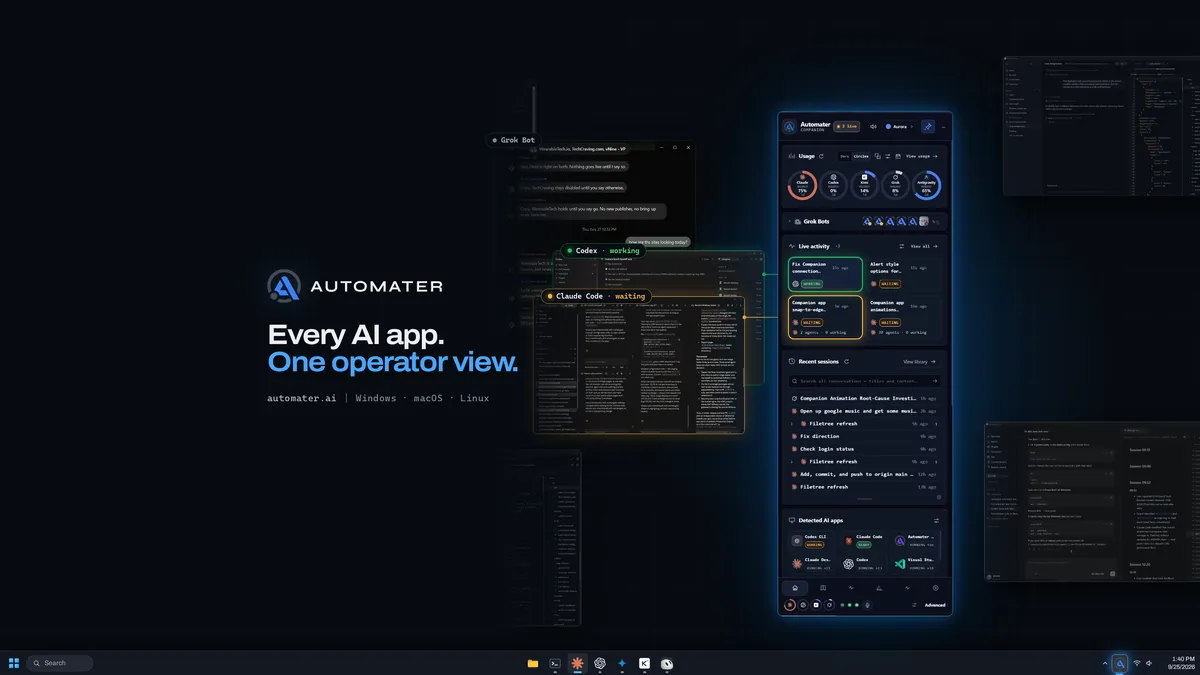Select the Claude Code detected app
This screenshot has height=675, width=1200.
(x=864, y=541)
